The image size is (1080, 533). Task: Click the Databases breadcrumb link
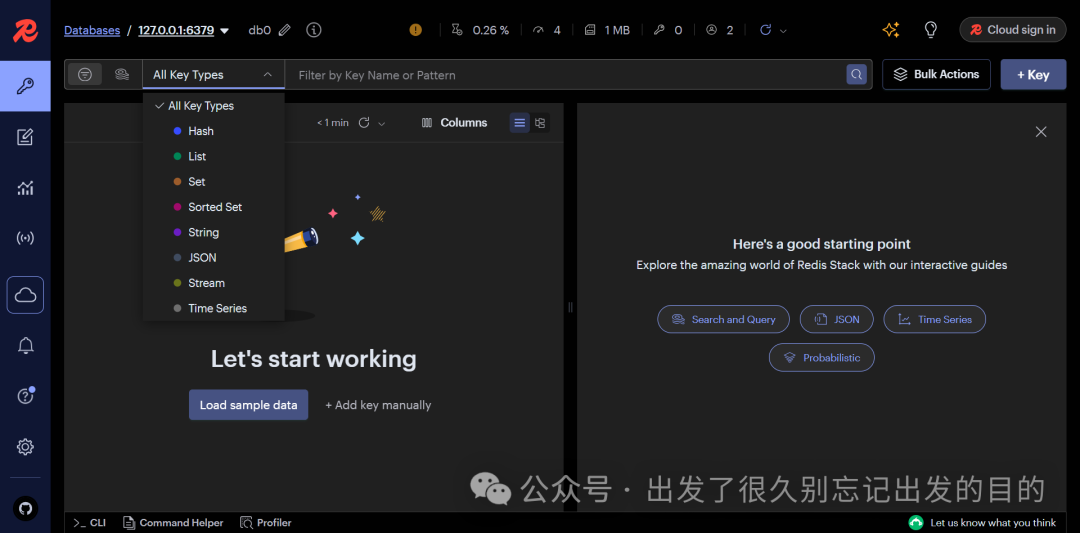point(92,30)
